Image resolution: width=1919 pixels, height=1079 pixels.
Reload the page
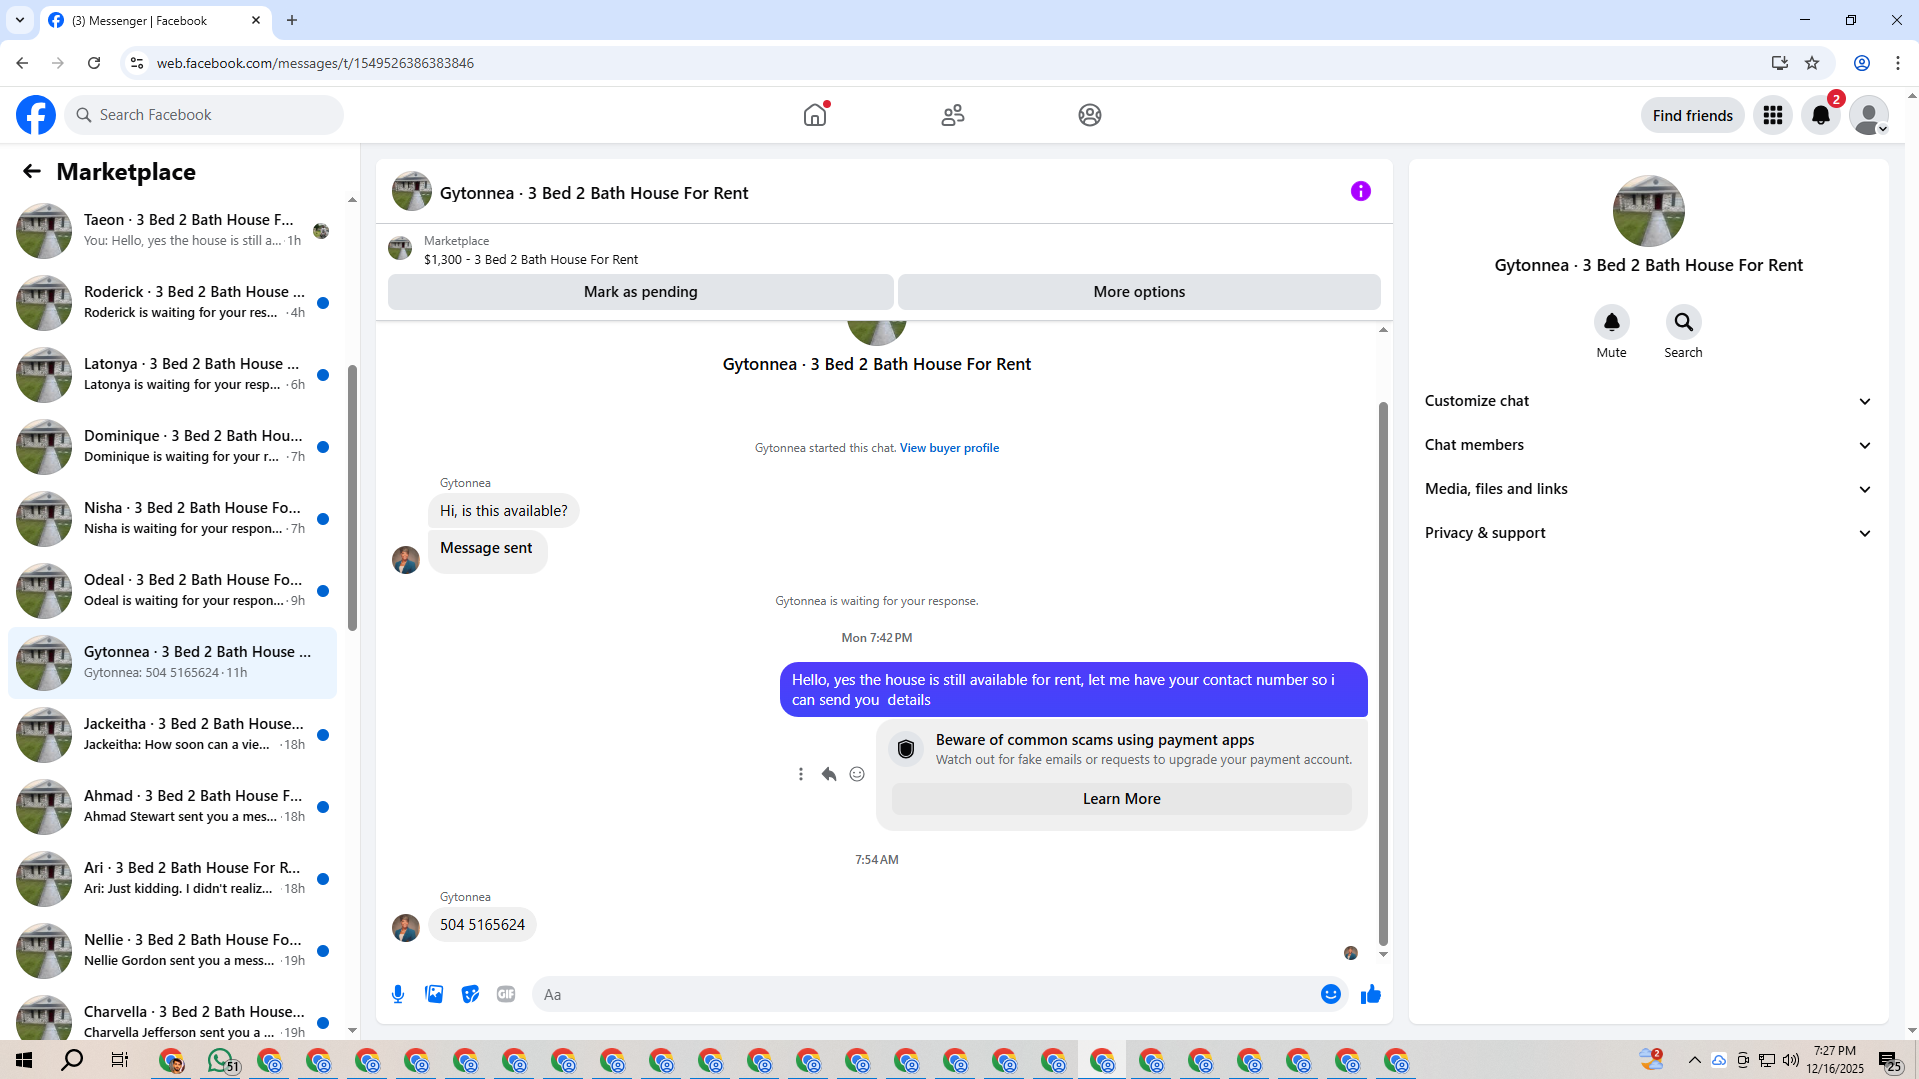tap(94, 63)
